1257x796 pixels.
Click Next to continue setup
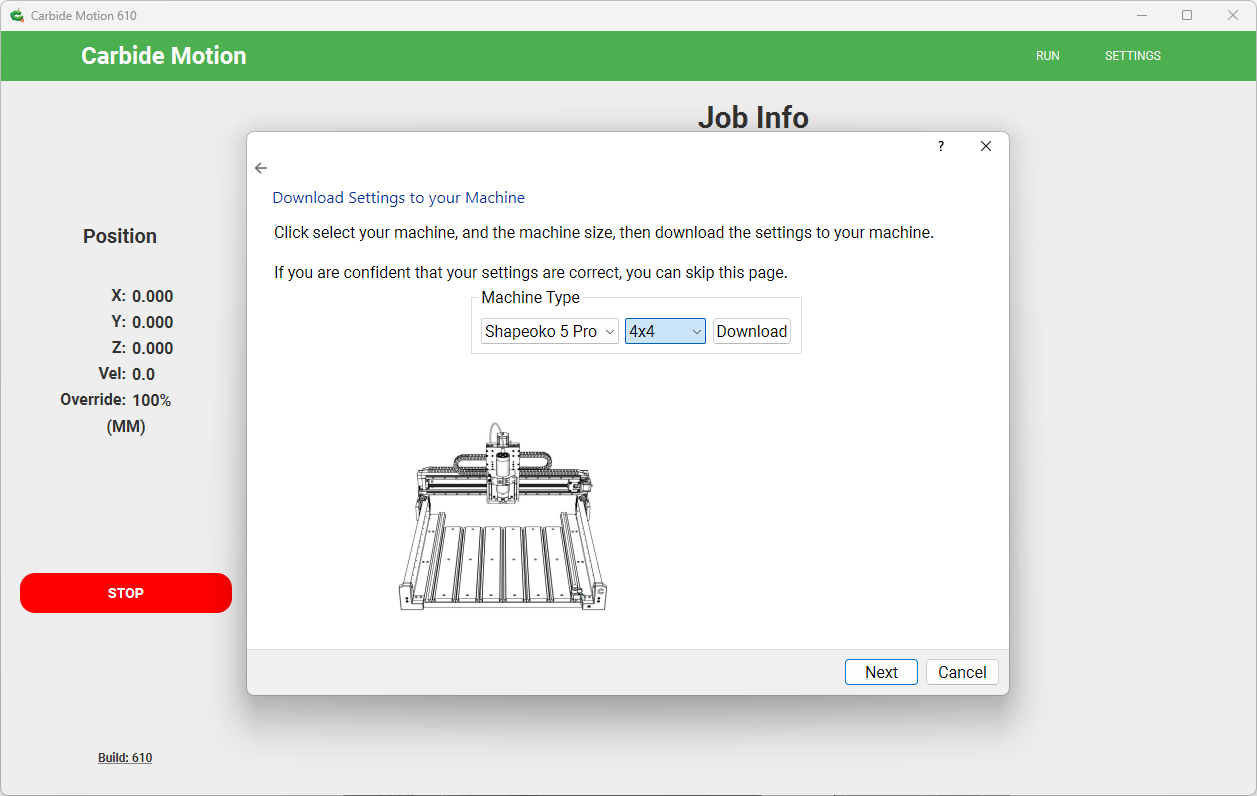[881, 672]
